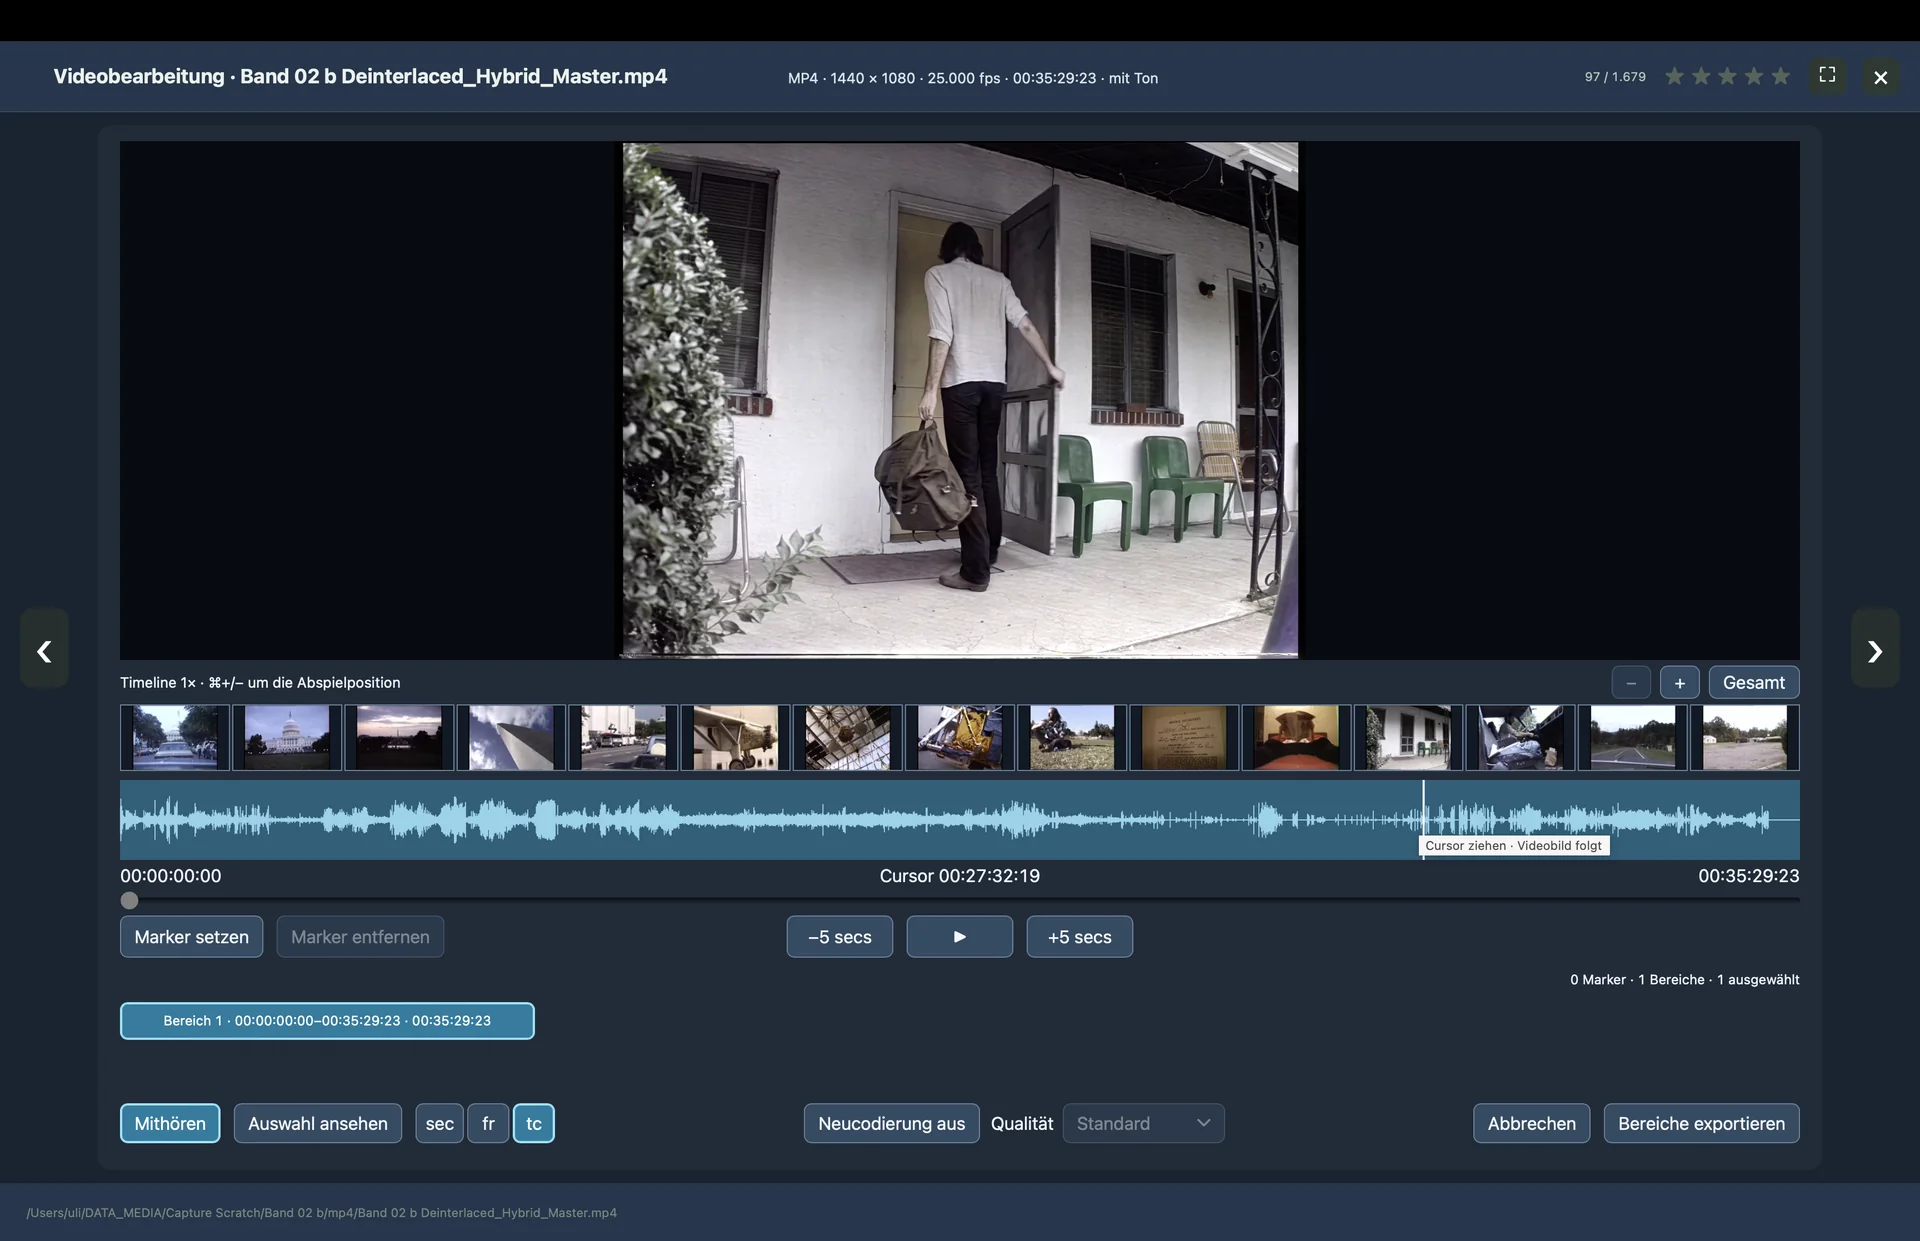Image resolution: width=1920 pixels, height=1241 pixels.
Task: Click the audio waveform track
Action: pyautogui.click(x=960, y=820)
